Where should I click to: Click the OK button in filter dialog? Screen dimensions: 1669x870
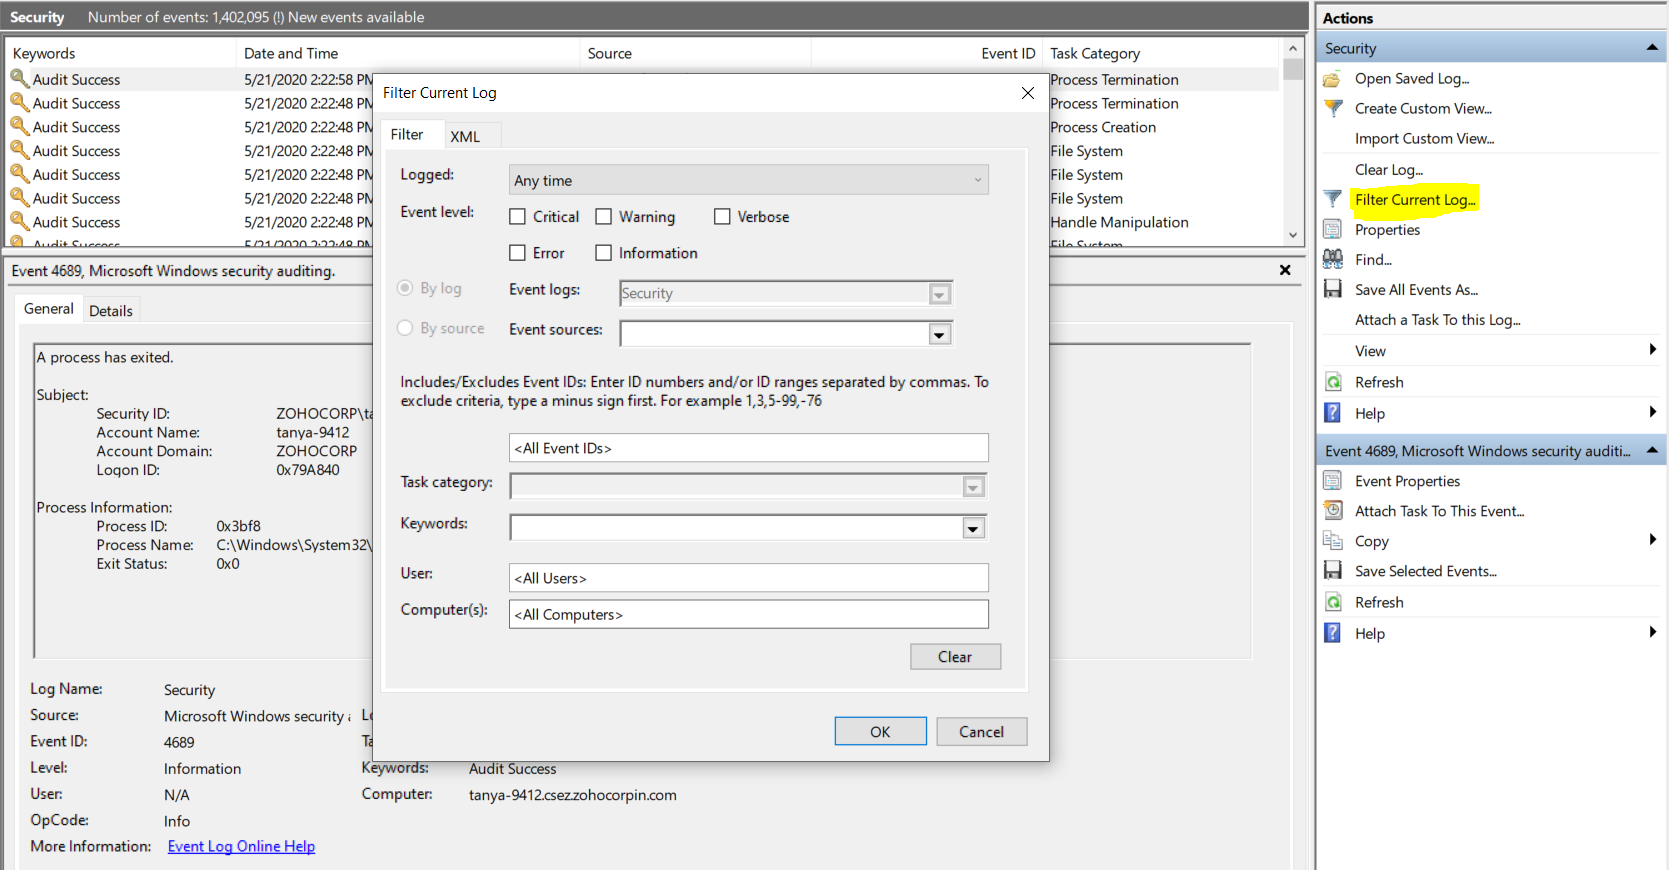point(880,732)
